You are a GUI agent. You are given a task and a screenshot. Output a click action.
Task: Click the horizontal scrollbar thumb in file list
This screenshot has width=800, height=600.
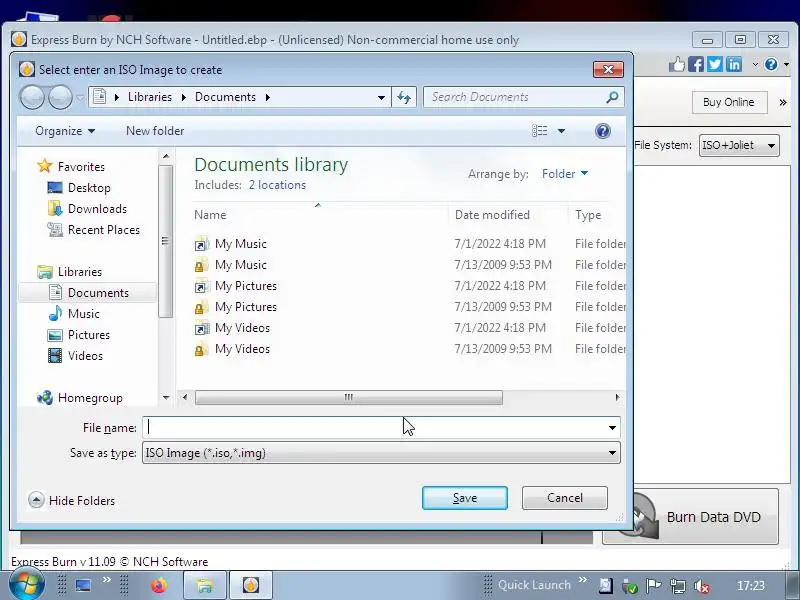pyautogui.click(x=348, y=397)
